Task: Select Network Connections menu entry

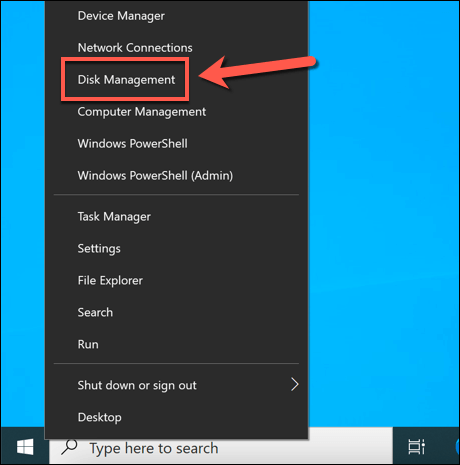Action: 177,48
